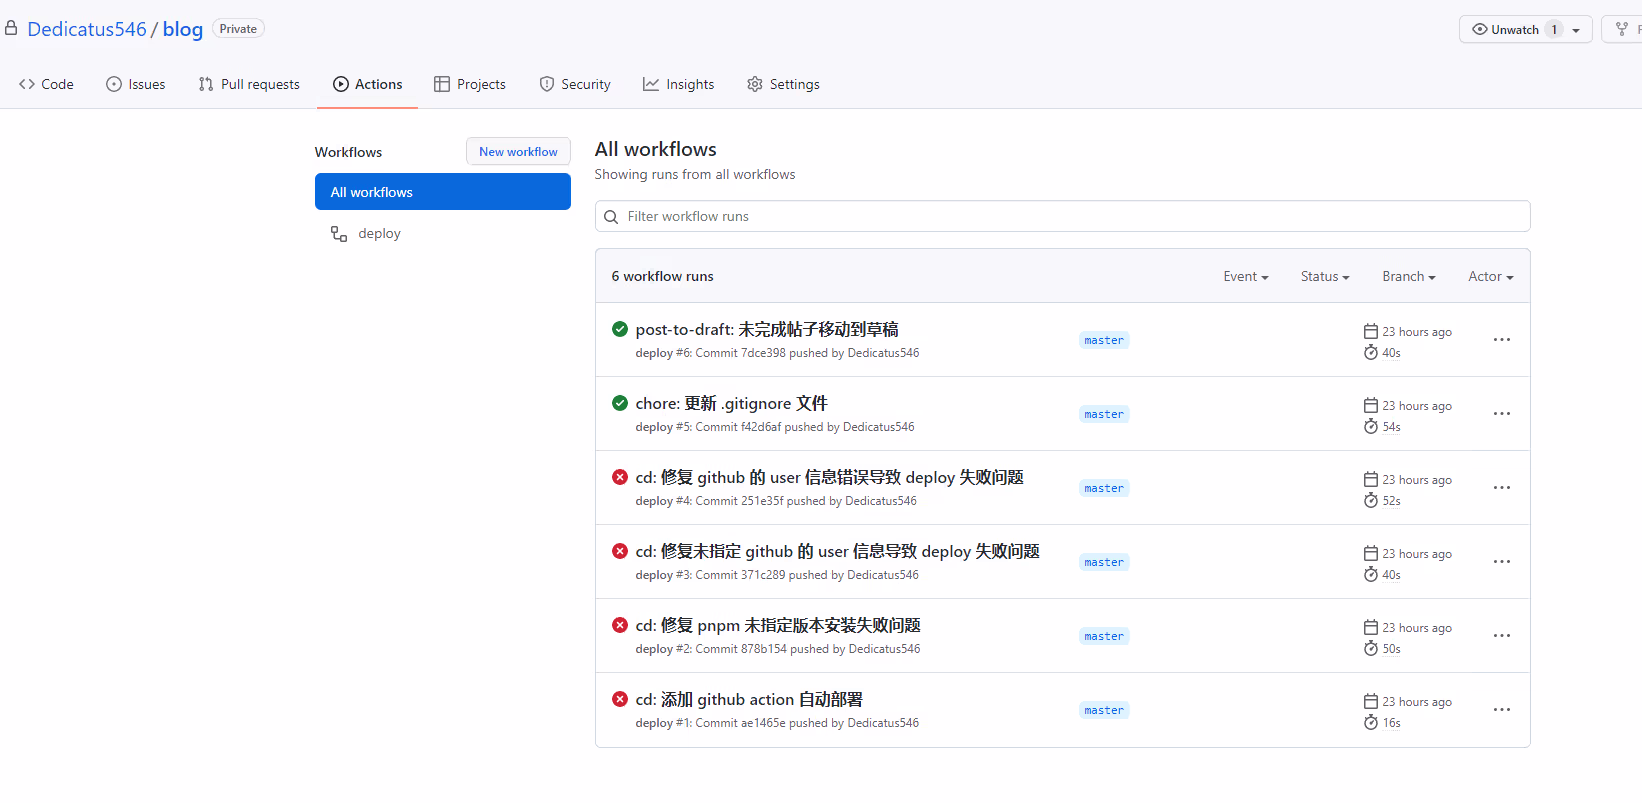Click the calendar icon of deploy #3 run

point(1371,553)
